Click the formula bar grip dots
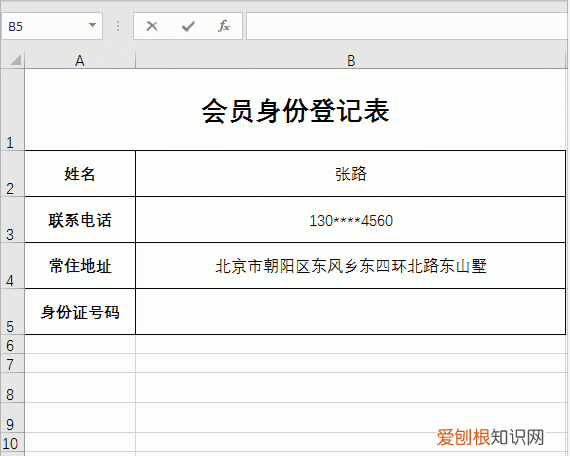This screenshot has height=456, width=570. pos(118,26)
